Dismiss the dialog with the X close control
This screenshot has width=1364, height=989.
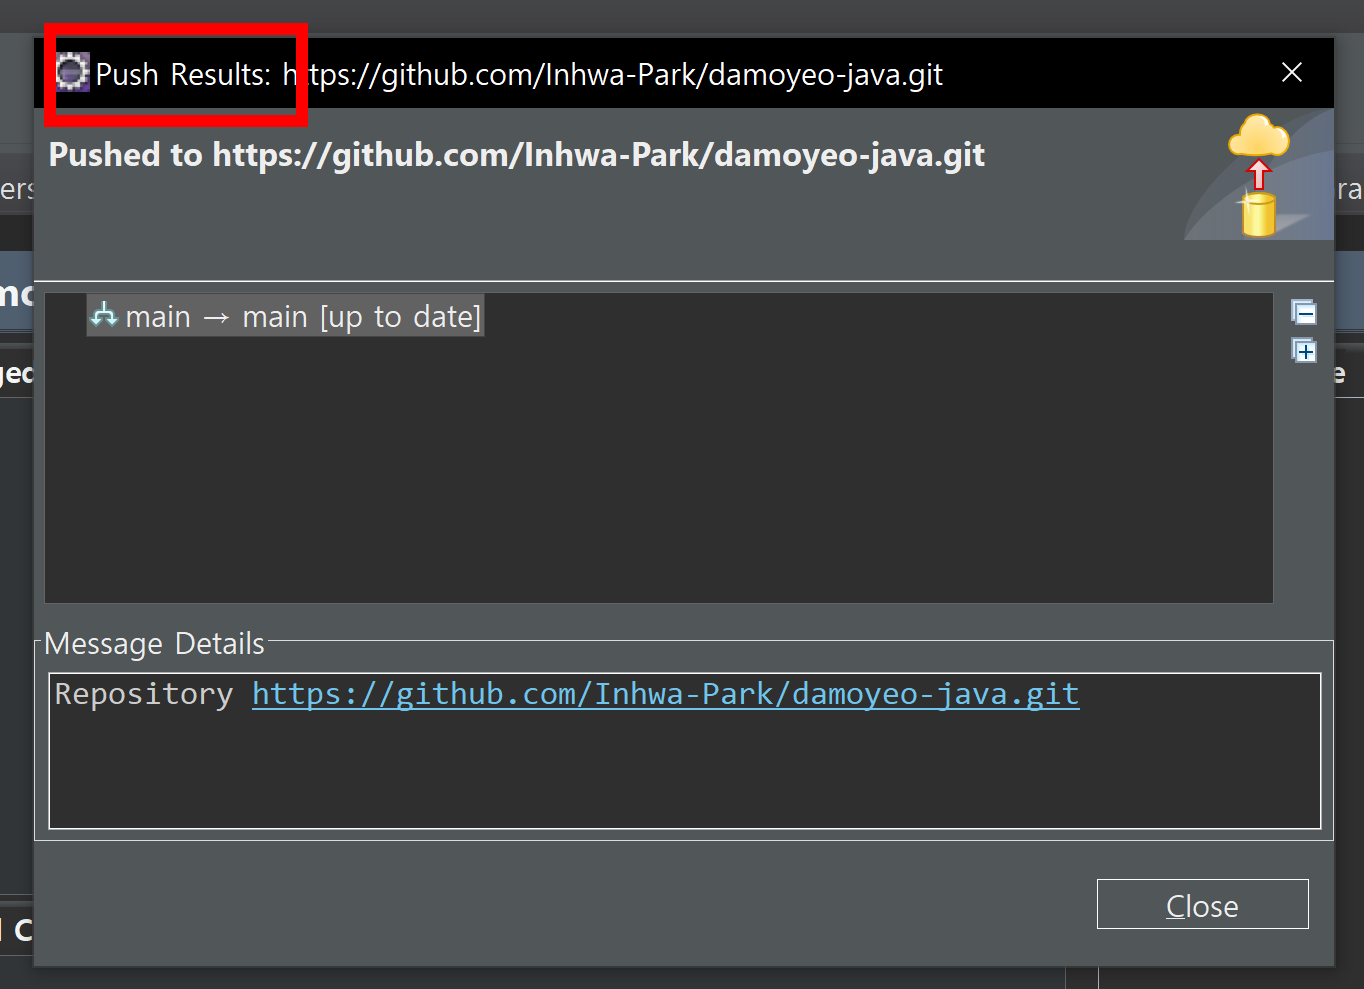(x=1291, y=72)
